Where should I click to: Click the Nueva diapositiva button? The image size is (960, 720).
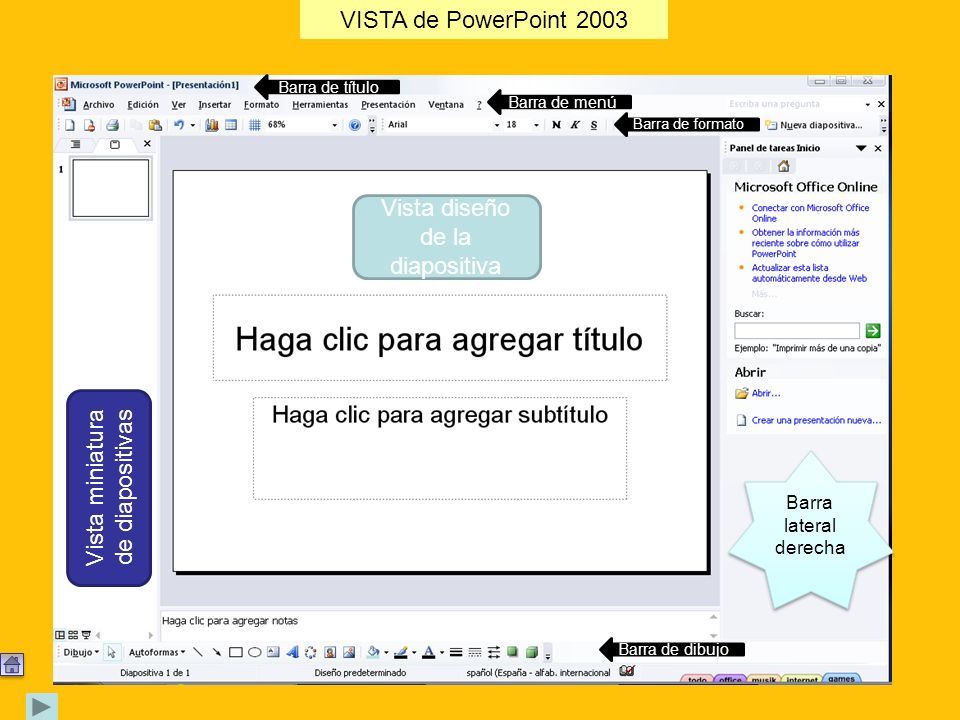coord(814,126)
